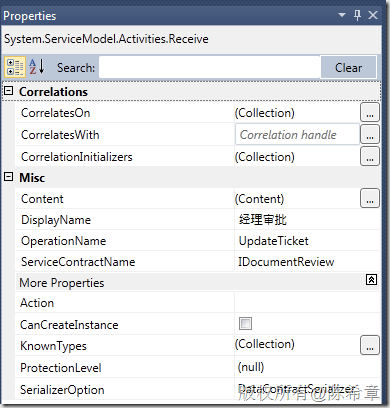Switch to Categorized view icon
390x408 pixels.
(15, 67)
